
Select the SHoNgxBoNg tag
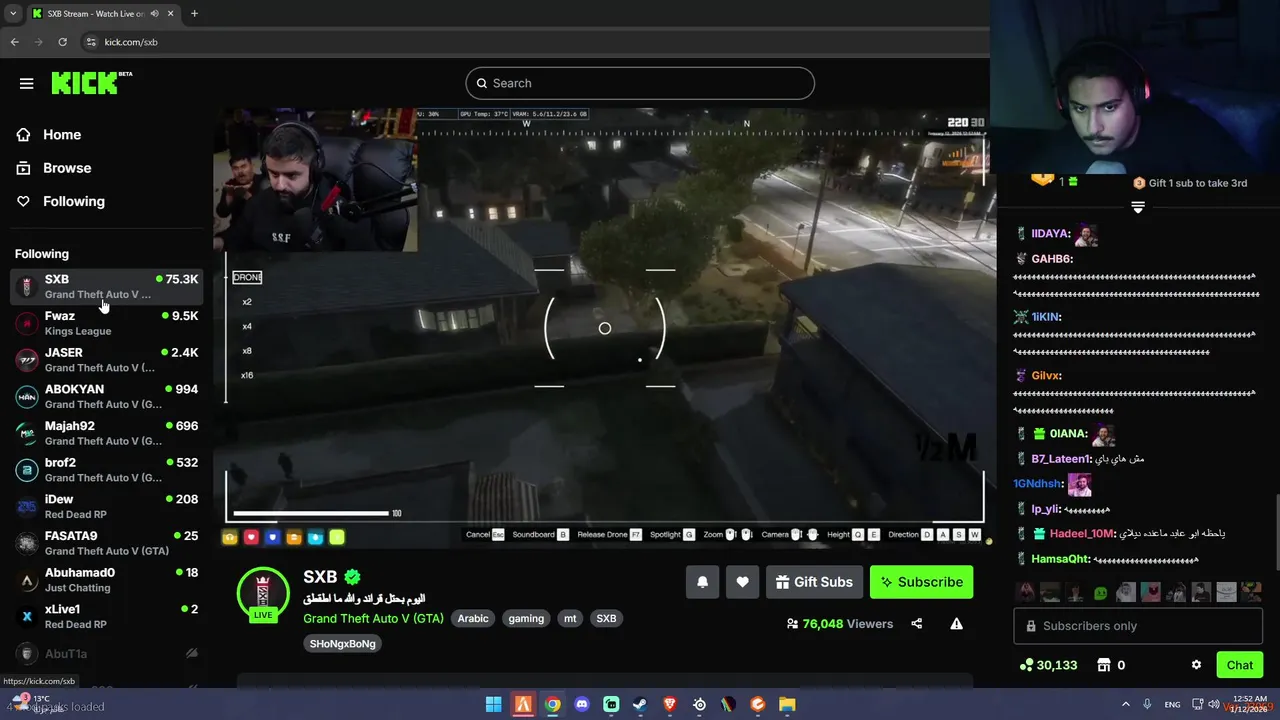click(x=342, y=644)
